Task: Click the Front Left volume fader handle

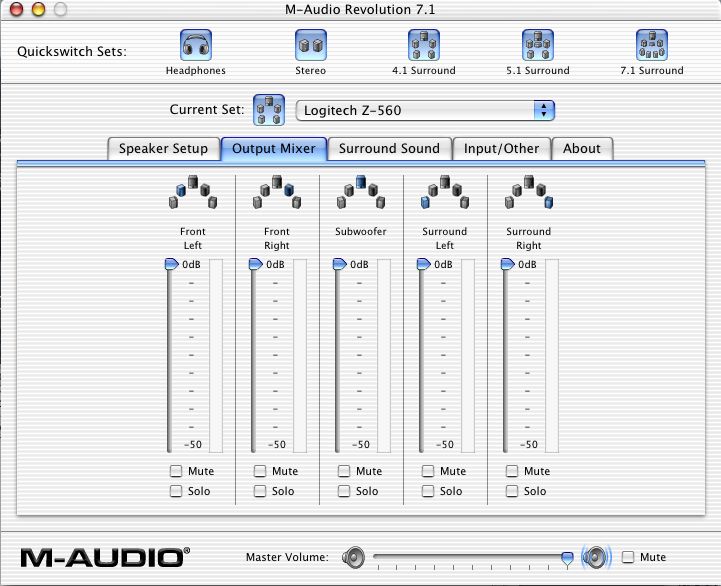Action: click(x=172, y=264)
